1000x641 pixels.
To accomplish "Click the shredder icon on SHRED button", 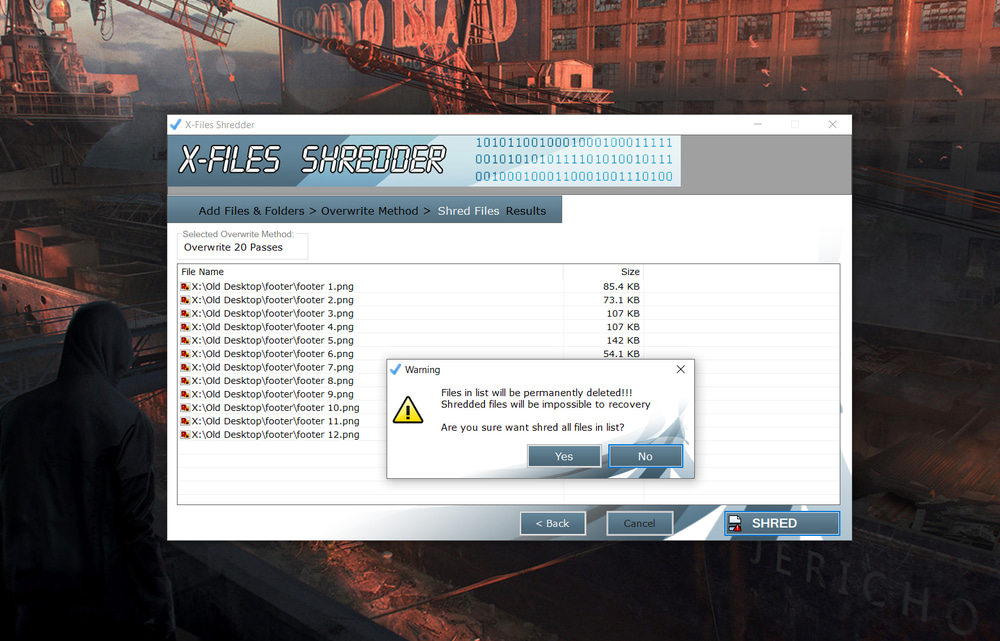I will pos(735,523).
